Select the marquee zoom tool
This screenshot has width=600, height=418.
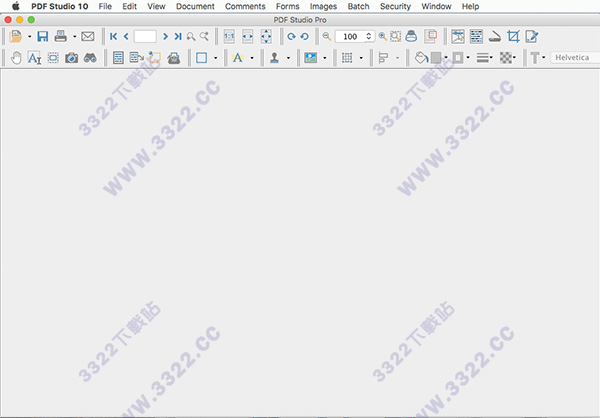(396, 36)
